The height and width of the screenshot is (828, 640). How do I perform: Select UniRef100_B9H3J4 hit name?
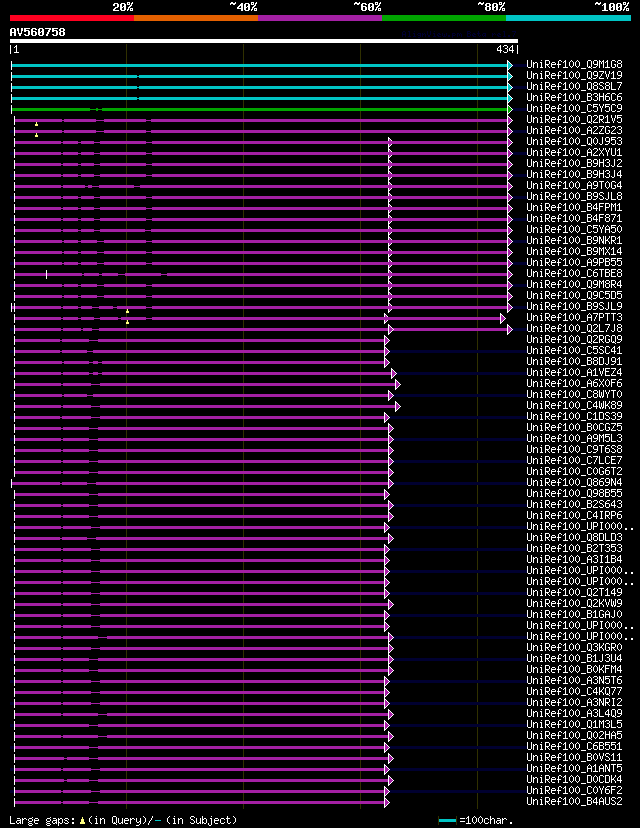coord(574,175)
